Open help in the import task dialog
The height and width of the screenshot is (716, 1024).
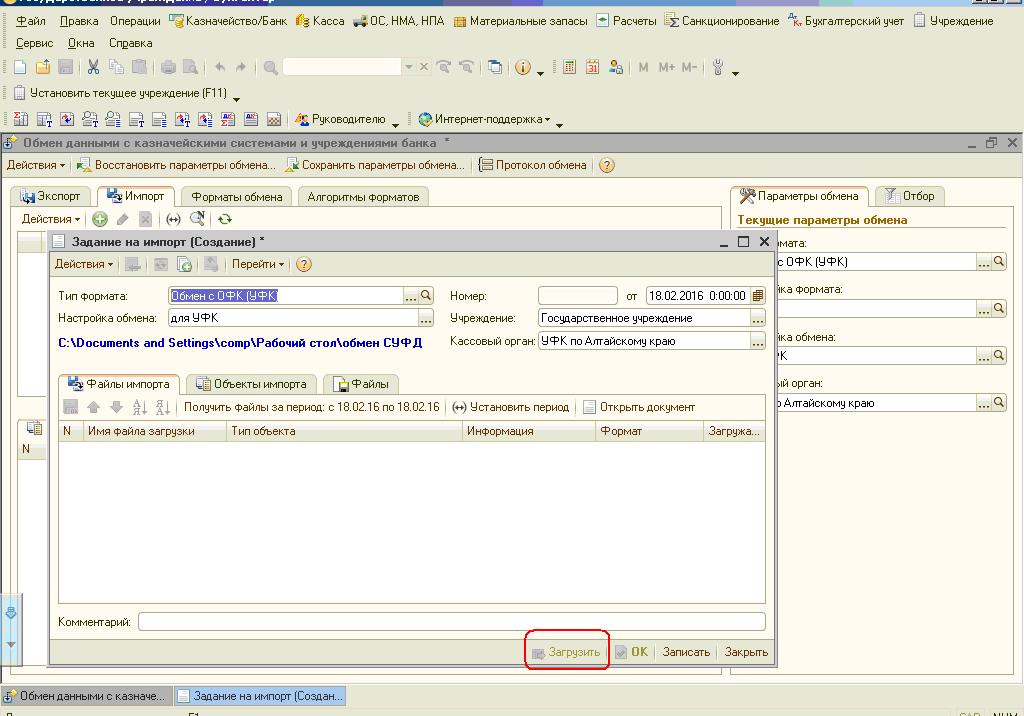[x=304, y=264]
